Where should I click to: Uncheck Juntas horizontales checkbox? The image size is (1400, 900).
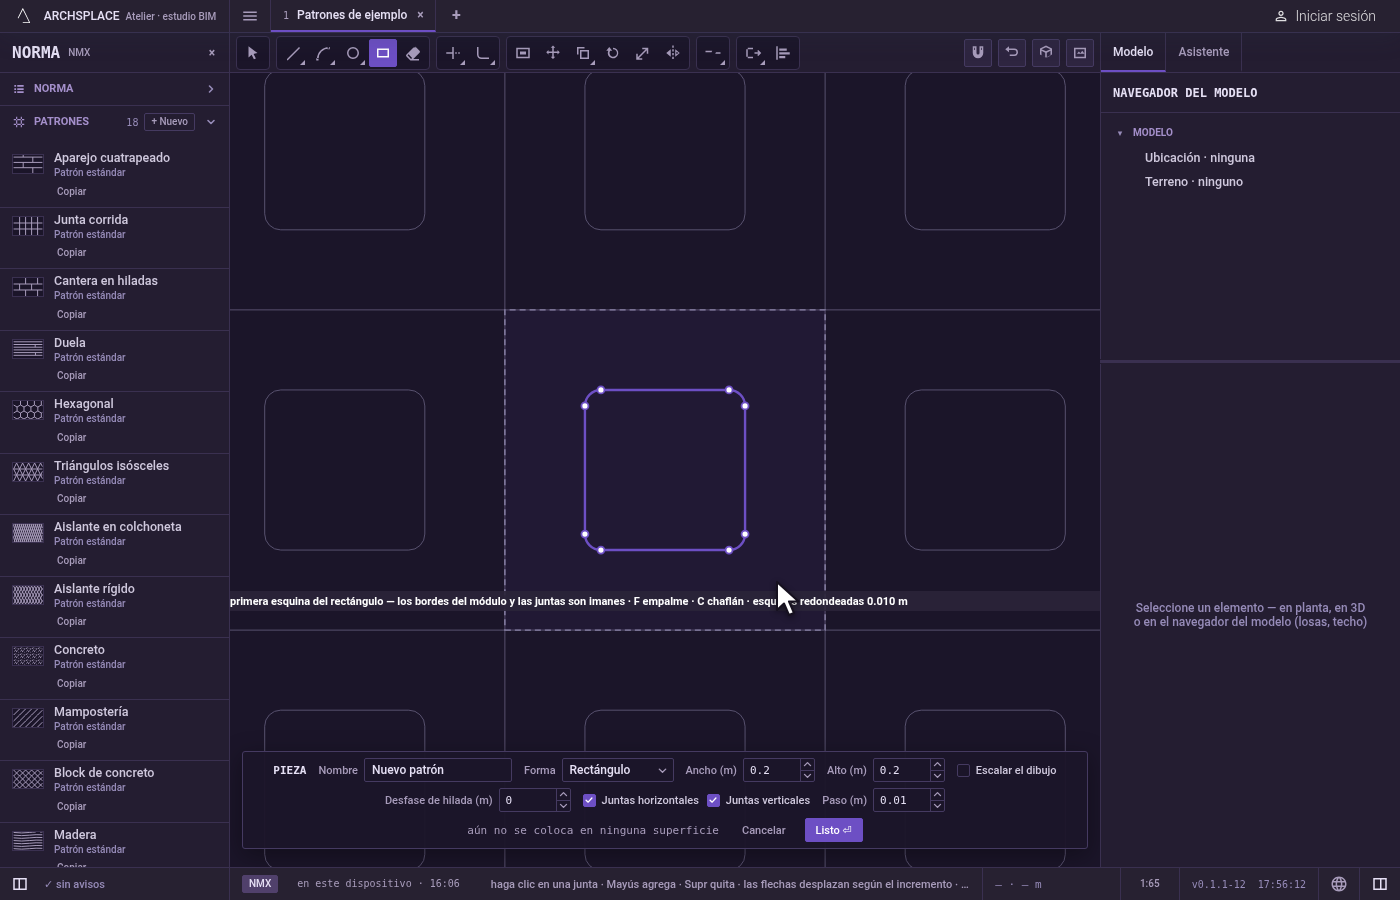(x=589, y=800)
